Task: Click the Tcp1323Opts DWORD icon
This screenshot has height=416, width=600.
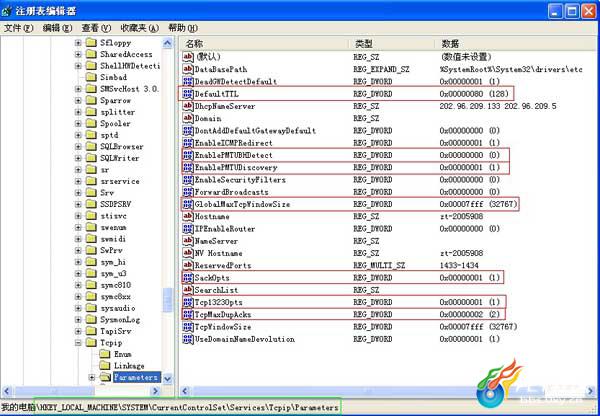Action: 188,302
